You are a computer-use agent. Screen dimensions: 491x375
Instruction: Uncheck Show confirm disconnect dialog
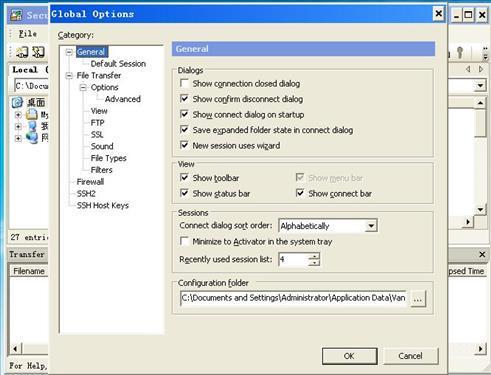click(x=184, y=99)
